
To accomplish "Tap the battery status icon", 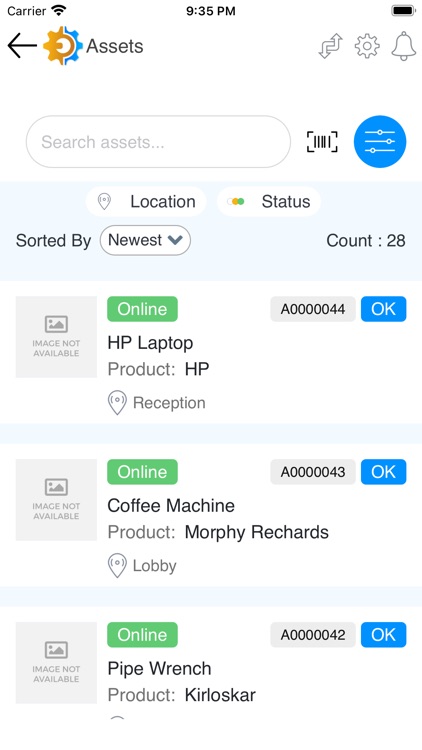I will (404, 11).
